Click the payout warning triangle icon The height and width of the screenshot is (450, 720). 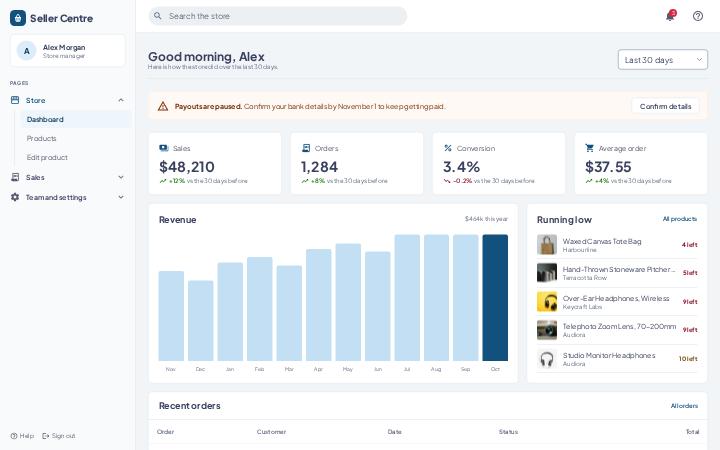[x=163, y=107]
